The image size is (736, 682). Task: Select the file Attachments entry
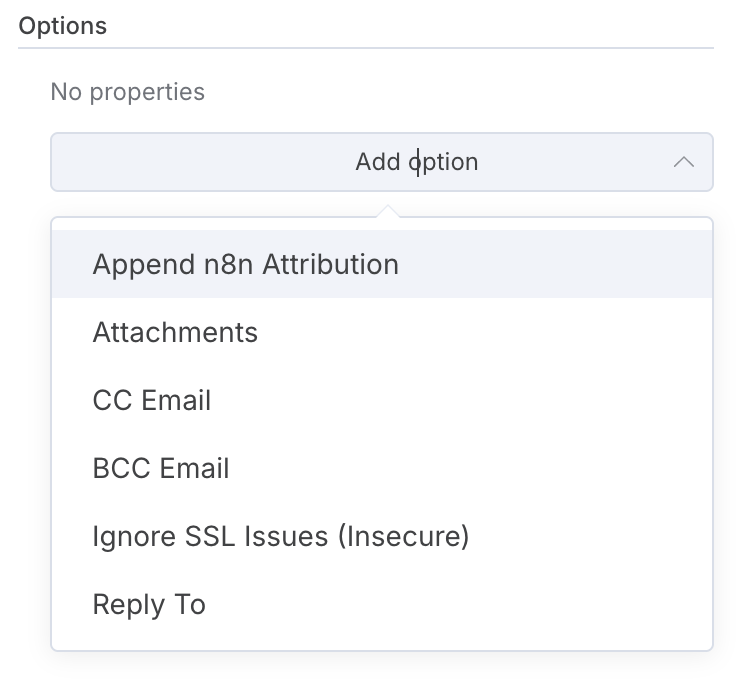pyautogui.click(x=175, y=332)
